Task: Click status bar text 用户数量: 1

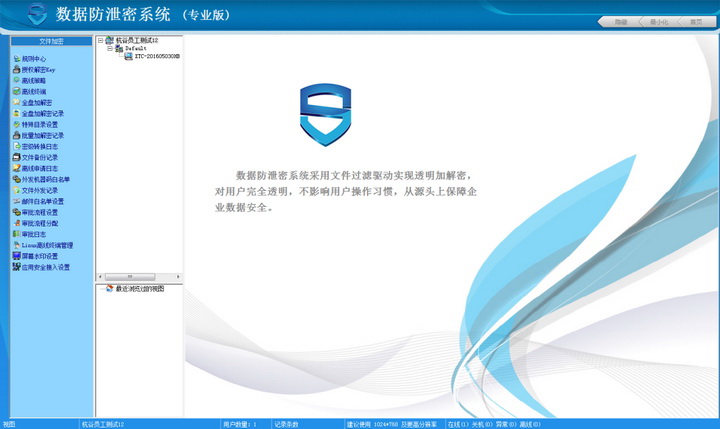Action: point(240,424)
